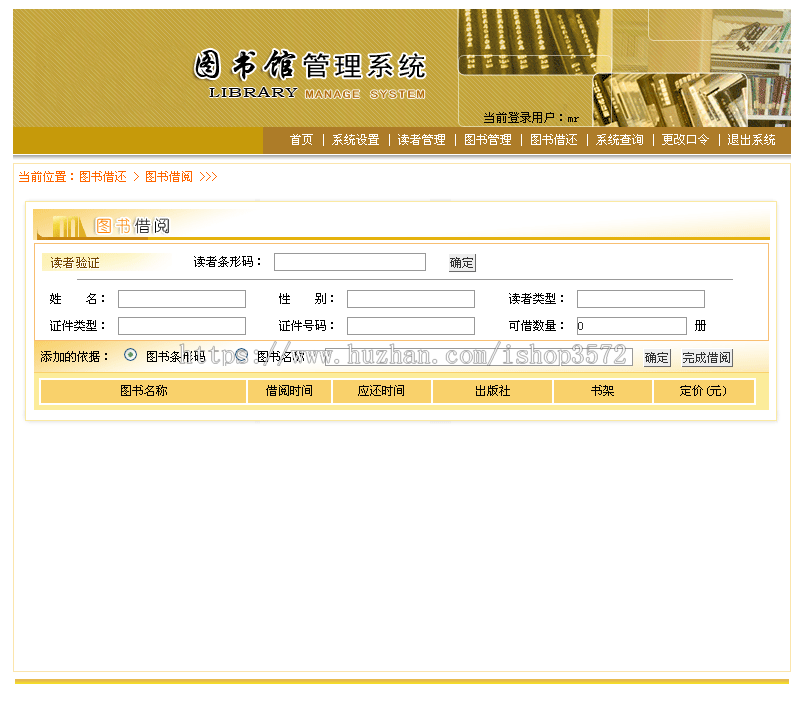Click the 可借数量 field showing 0

click(x=632, y=326)
